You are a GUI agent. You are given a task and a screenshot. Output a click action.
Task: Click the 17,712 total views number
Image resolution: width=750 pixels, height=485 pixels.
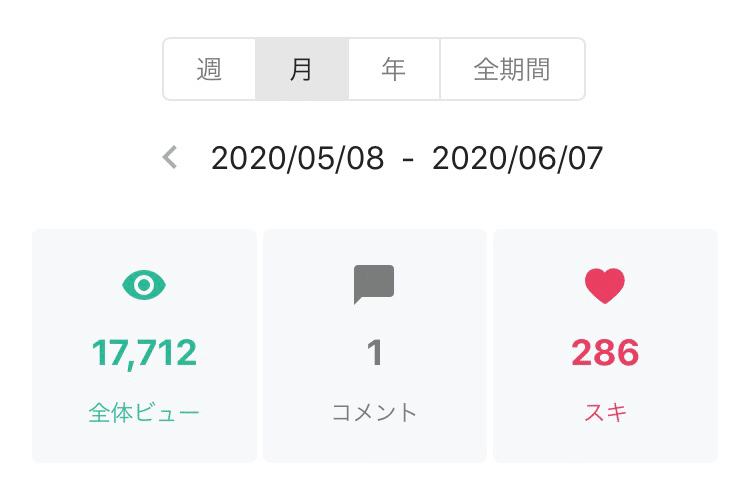tap(144, 352)
